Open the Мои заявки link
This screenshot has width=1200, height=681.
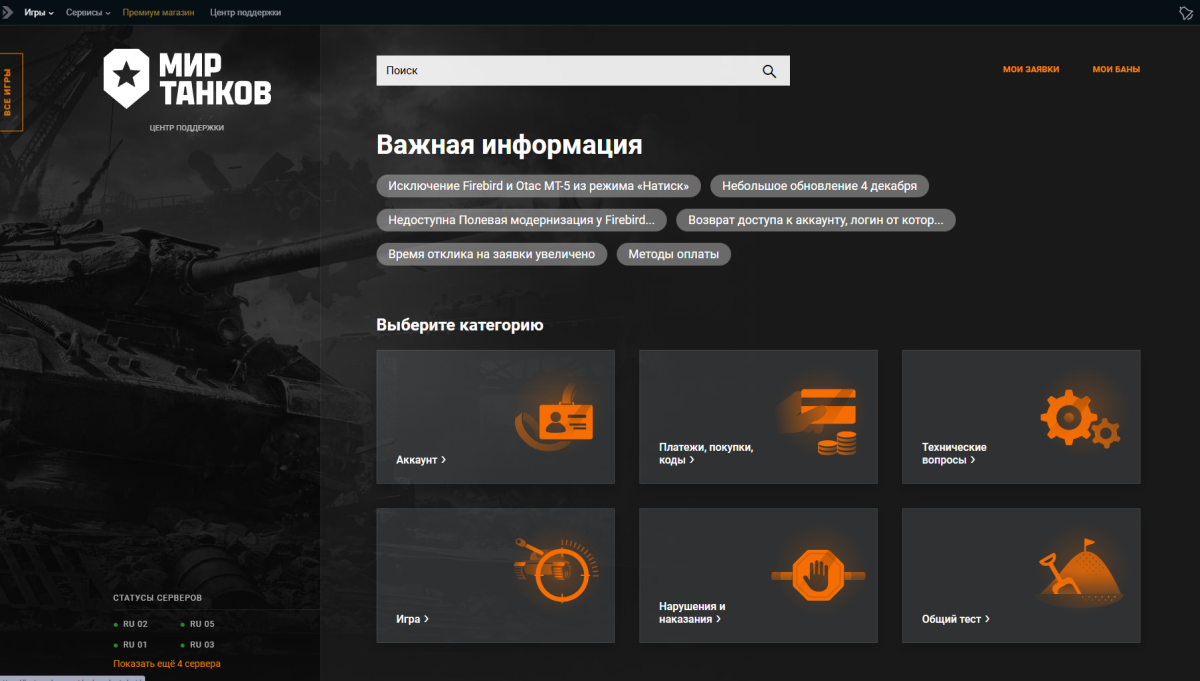[1030, 70]
